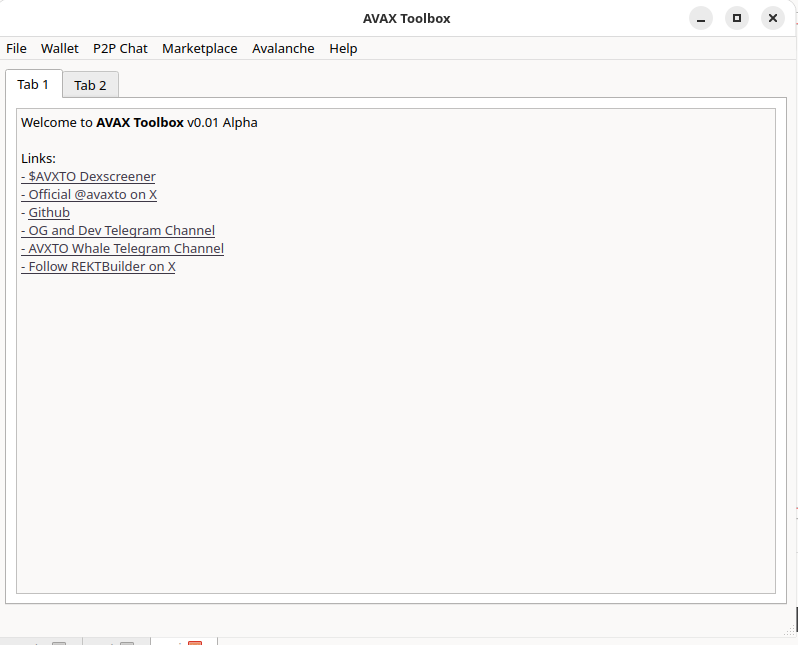Visit Official @avaxto on X link
The image size is (798, 645).
point(90,195)
